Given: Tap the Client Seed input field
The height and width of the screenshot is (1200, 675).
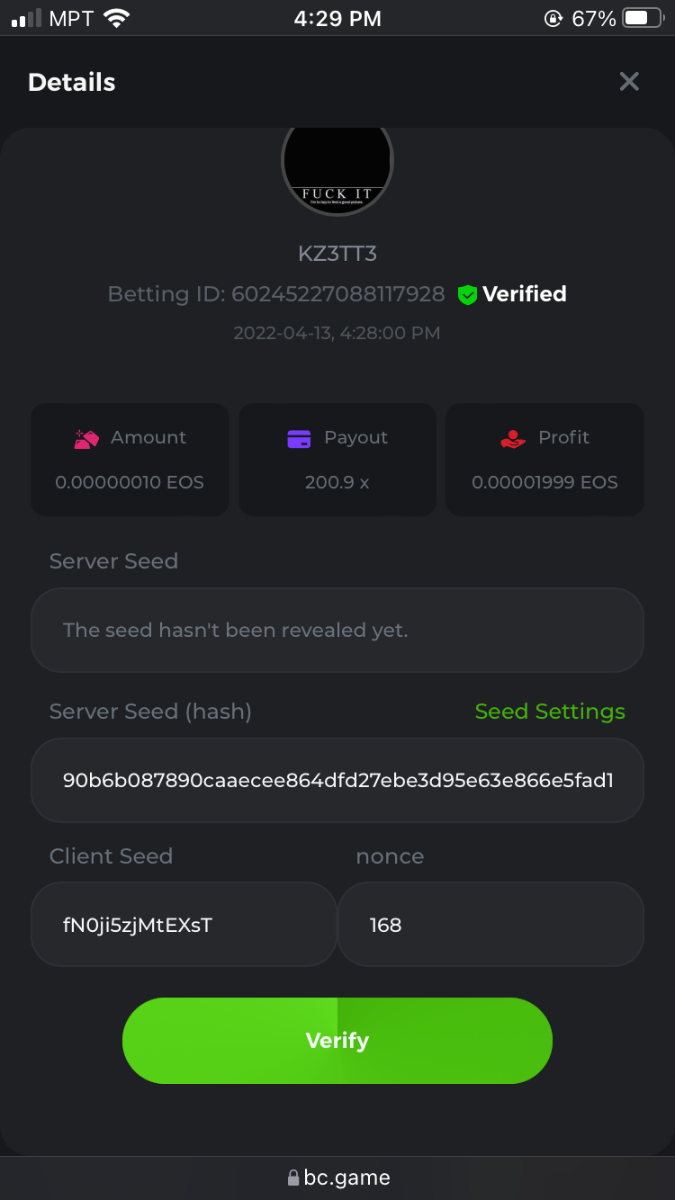Looking at the screenshot, I should (x=183, y=925).
